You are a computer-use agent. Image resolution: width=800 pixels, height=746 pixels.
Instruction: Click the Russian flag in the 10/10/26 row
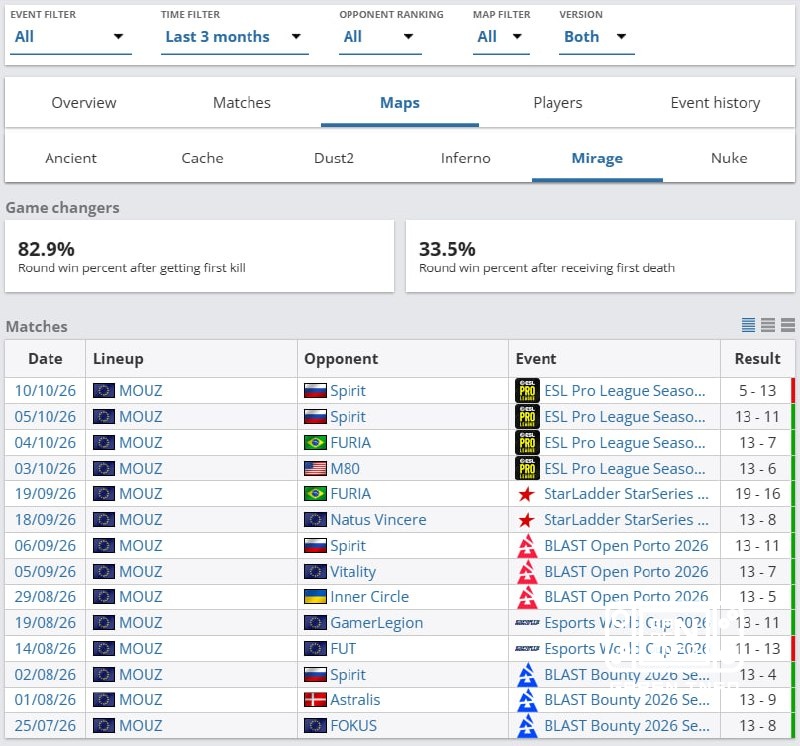pyautogui.click(x=315, y=391)
